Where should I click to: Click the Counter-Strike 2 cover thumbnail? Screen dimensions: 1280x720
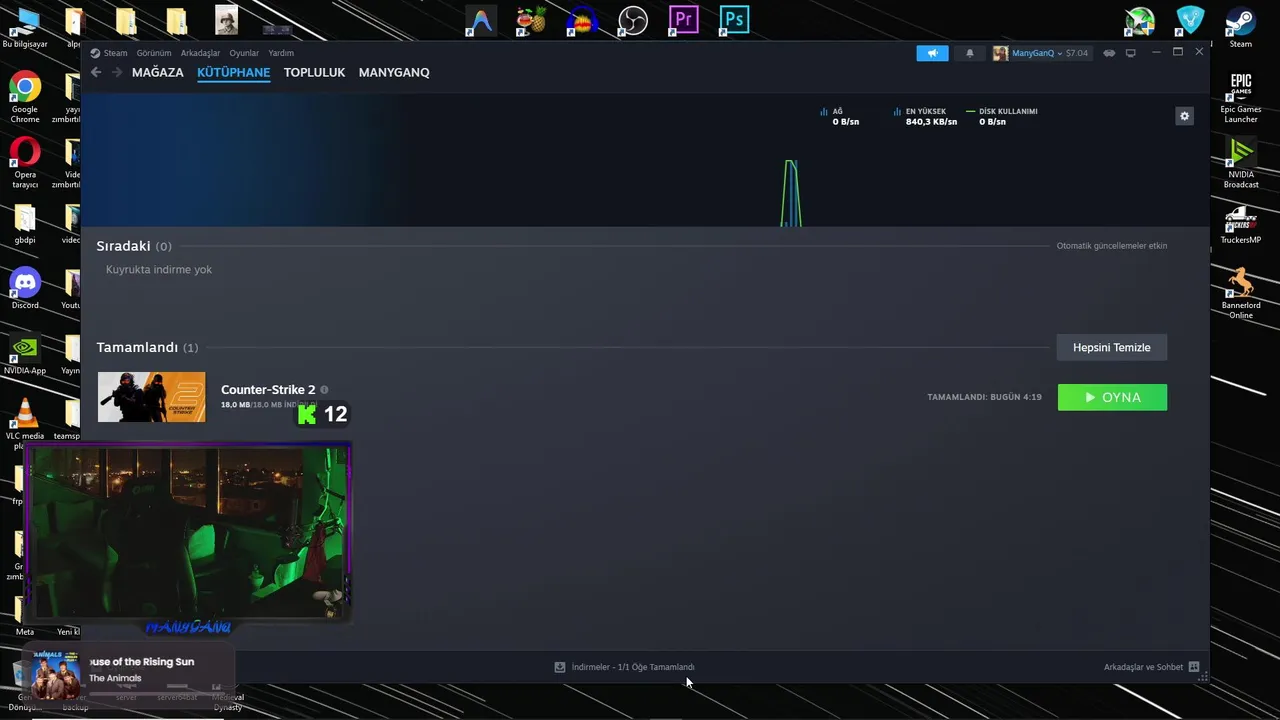pos(151,397)
